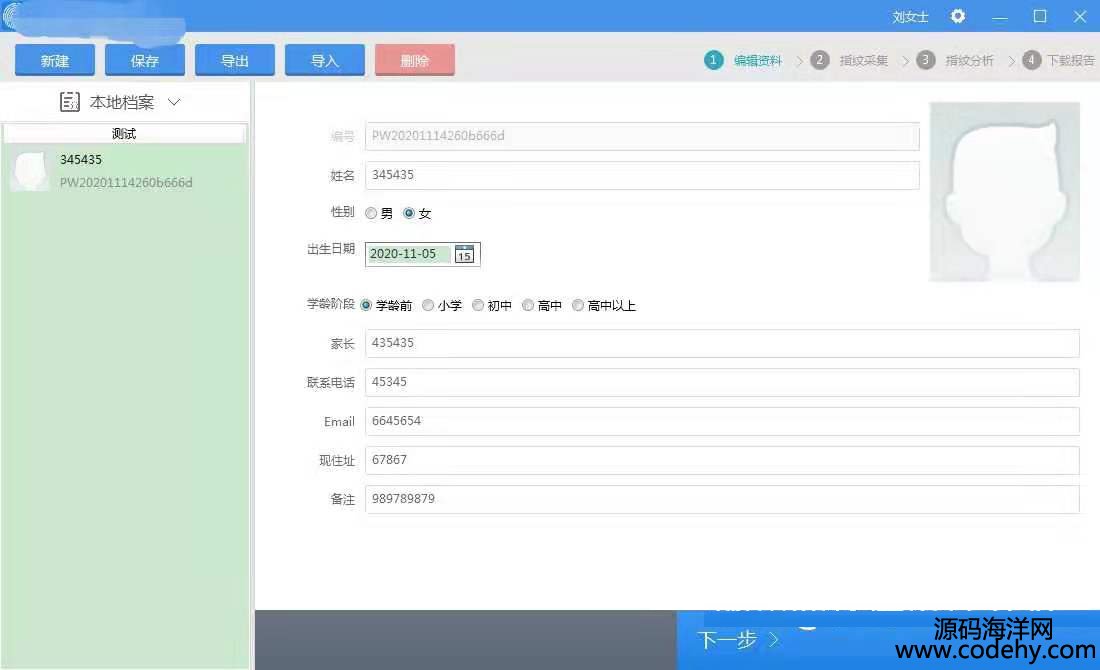Screen dimensions: 1100x670
Task: Select 男 gender radio button
Action: point(371,213)
